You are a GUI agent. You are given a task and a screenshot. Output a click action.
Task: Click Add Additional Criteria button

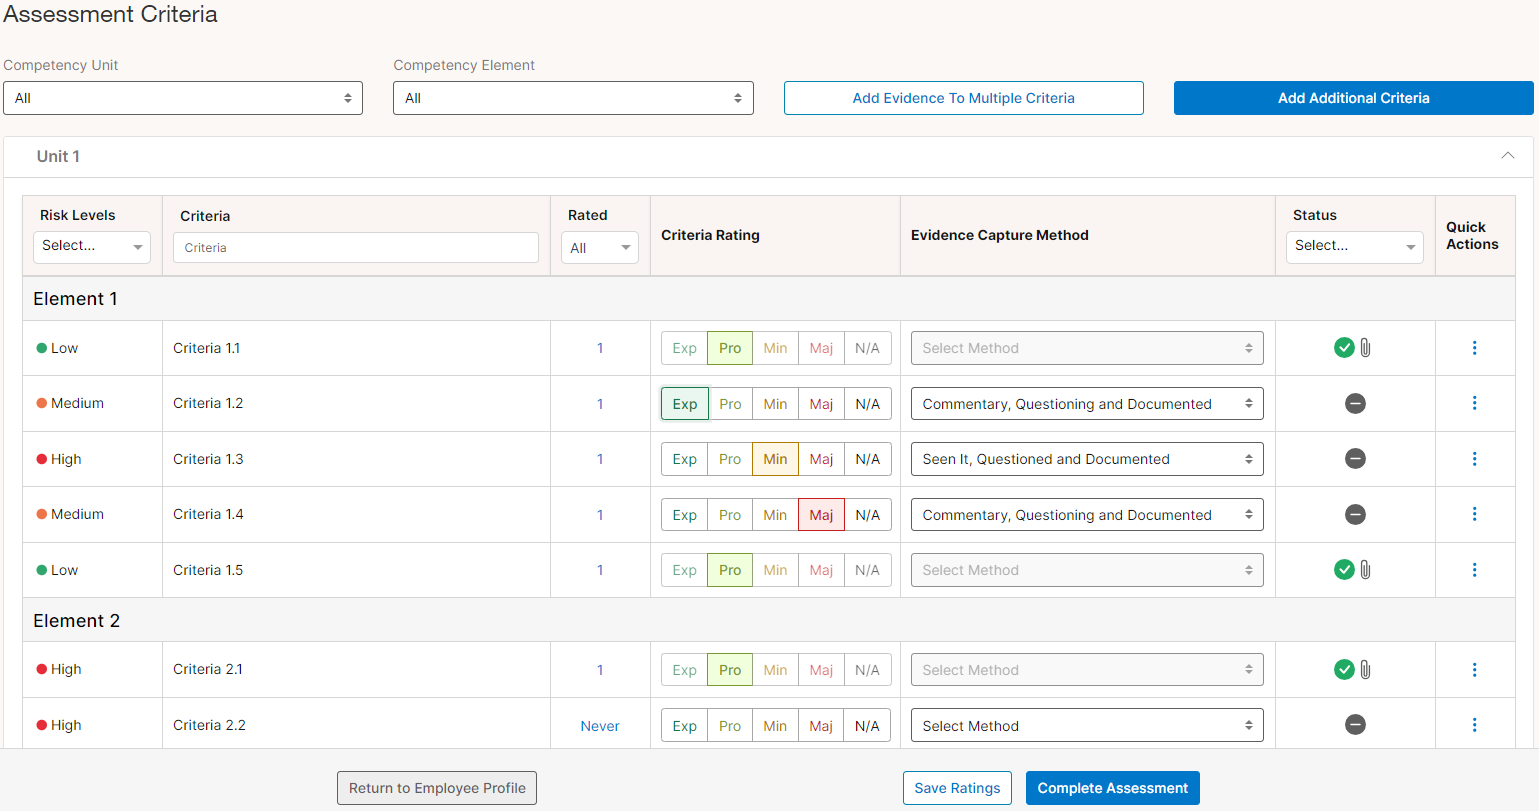[x=1353, y=98]
